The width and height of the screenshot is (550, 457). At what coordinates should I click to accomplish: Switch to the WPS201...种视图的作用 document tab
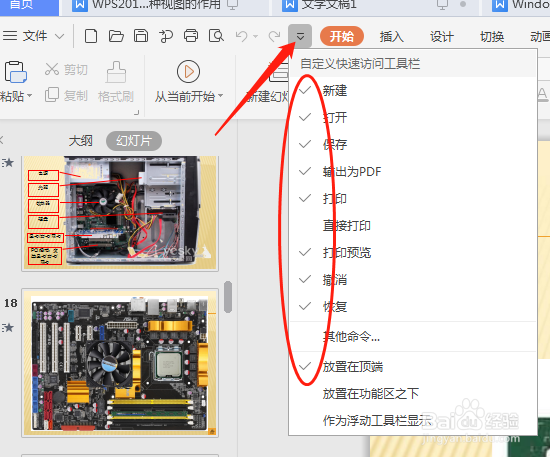pyautogui.click(x=156, y=5)
